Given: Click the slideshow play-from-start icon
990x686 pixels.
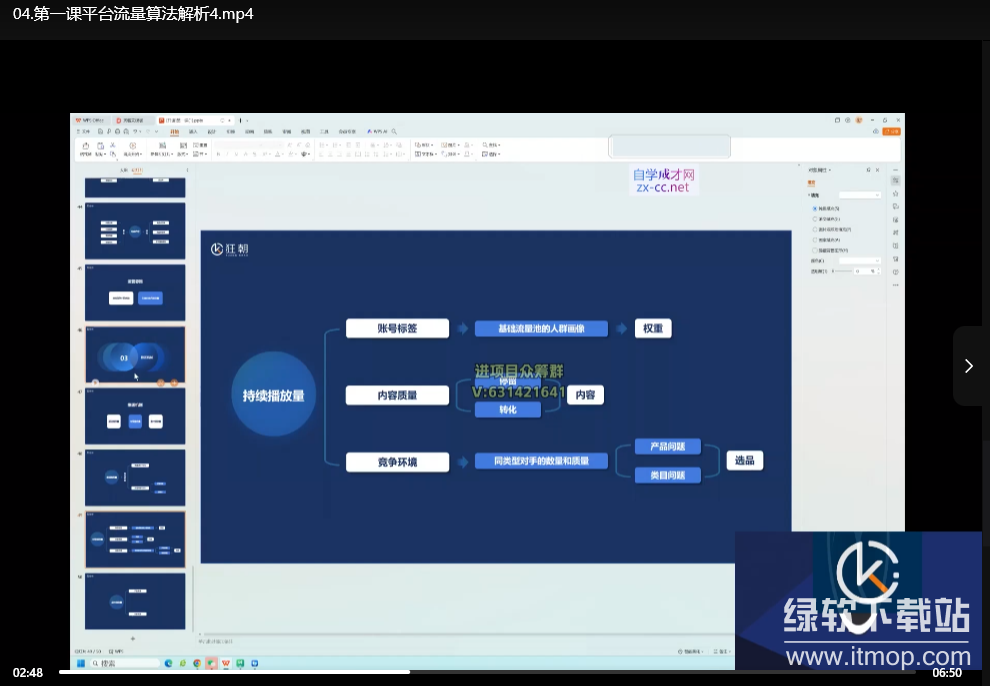Looking at the screenshot, I should click(x=130, y=147).
